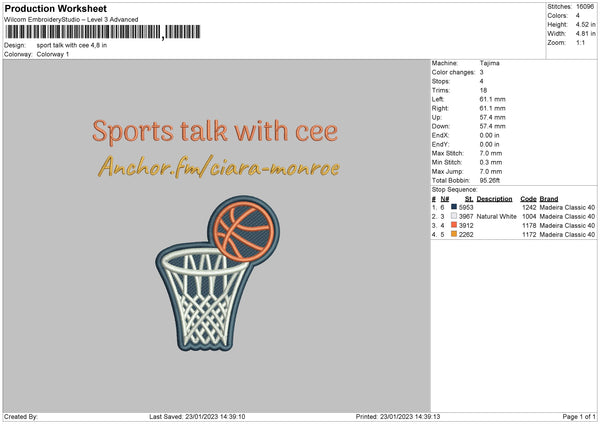Click the 'Max Jump:' label

[x=447, y=171]
